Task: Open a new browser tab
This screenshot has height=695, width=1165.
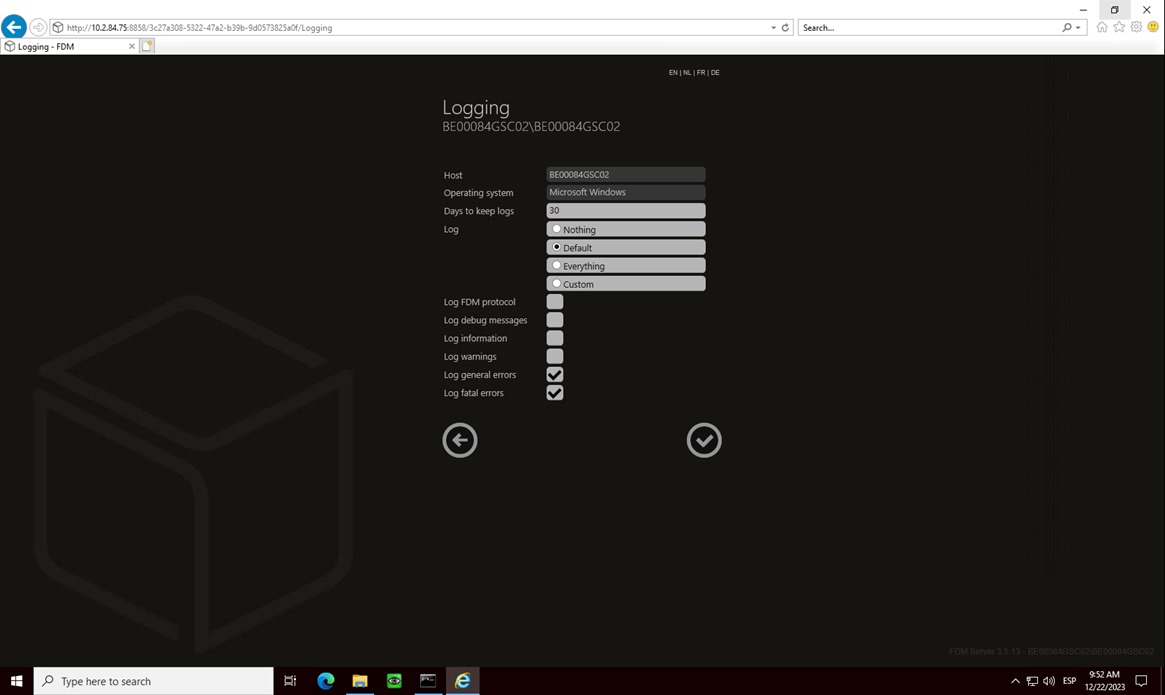Action: pyautogui.click(x=147, y=46)
